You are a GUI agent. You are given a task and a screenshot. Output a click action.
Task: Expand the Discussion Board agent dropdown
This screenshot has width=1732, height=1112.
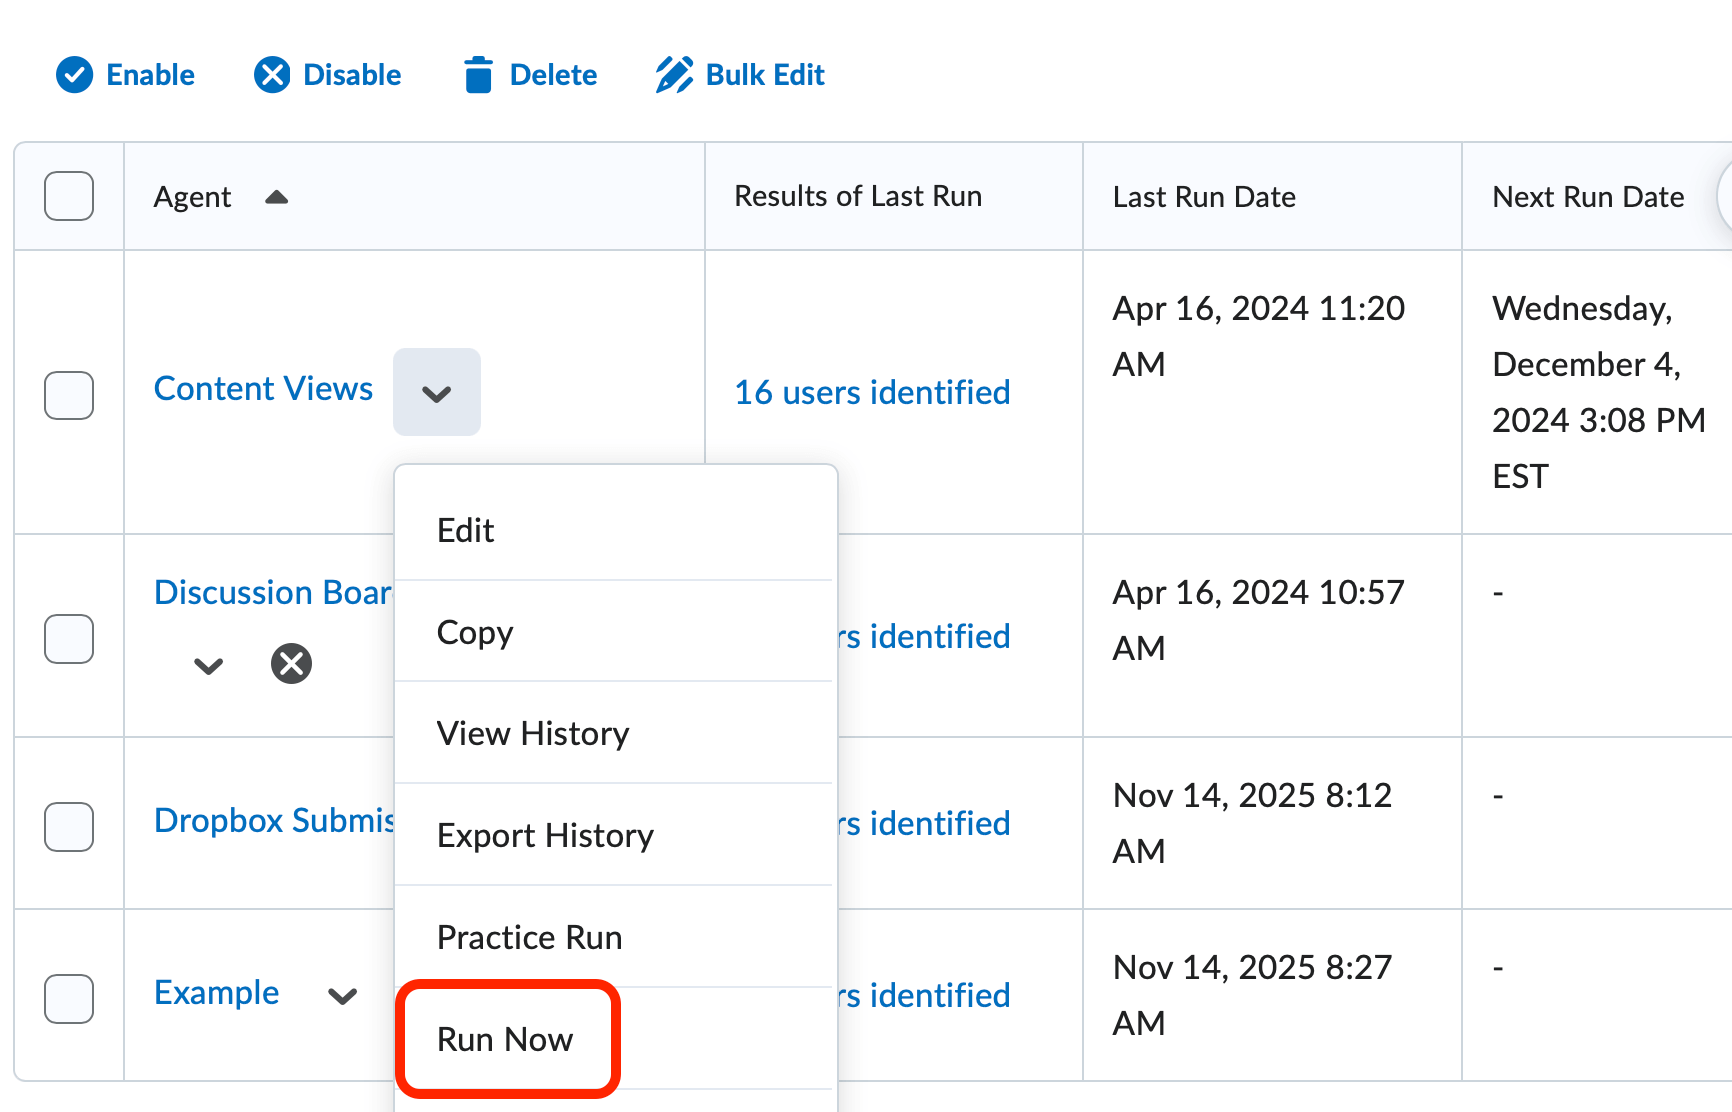[208, 665]
